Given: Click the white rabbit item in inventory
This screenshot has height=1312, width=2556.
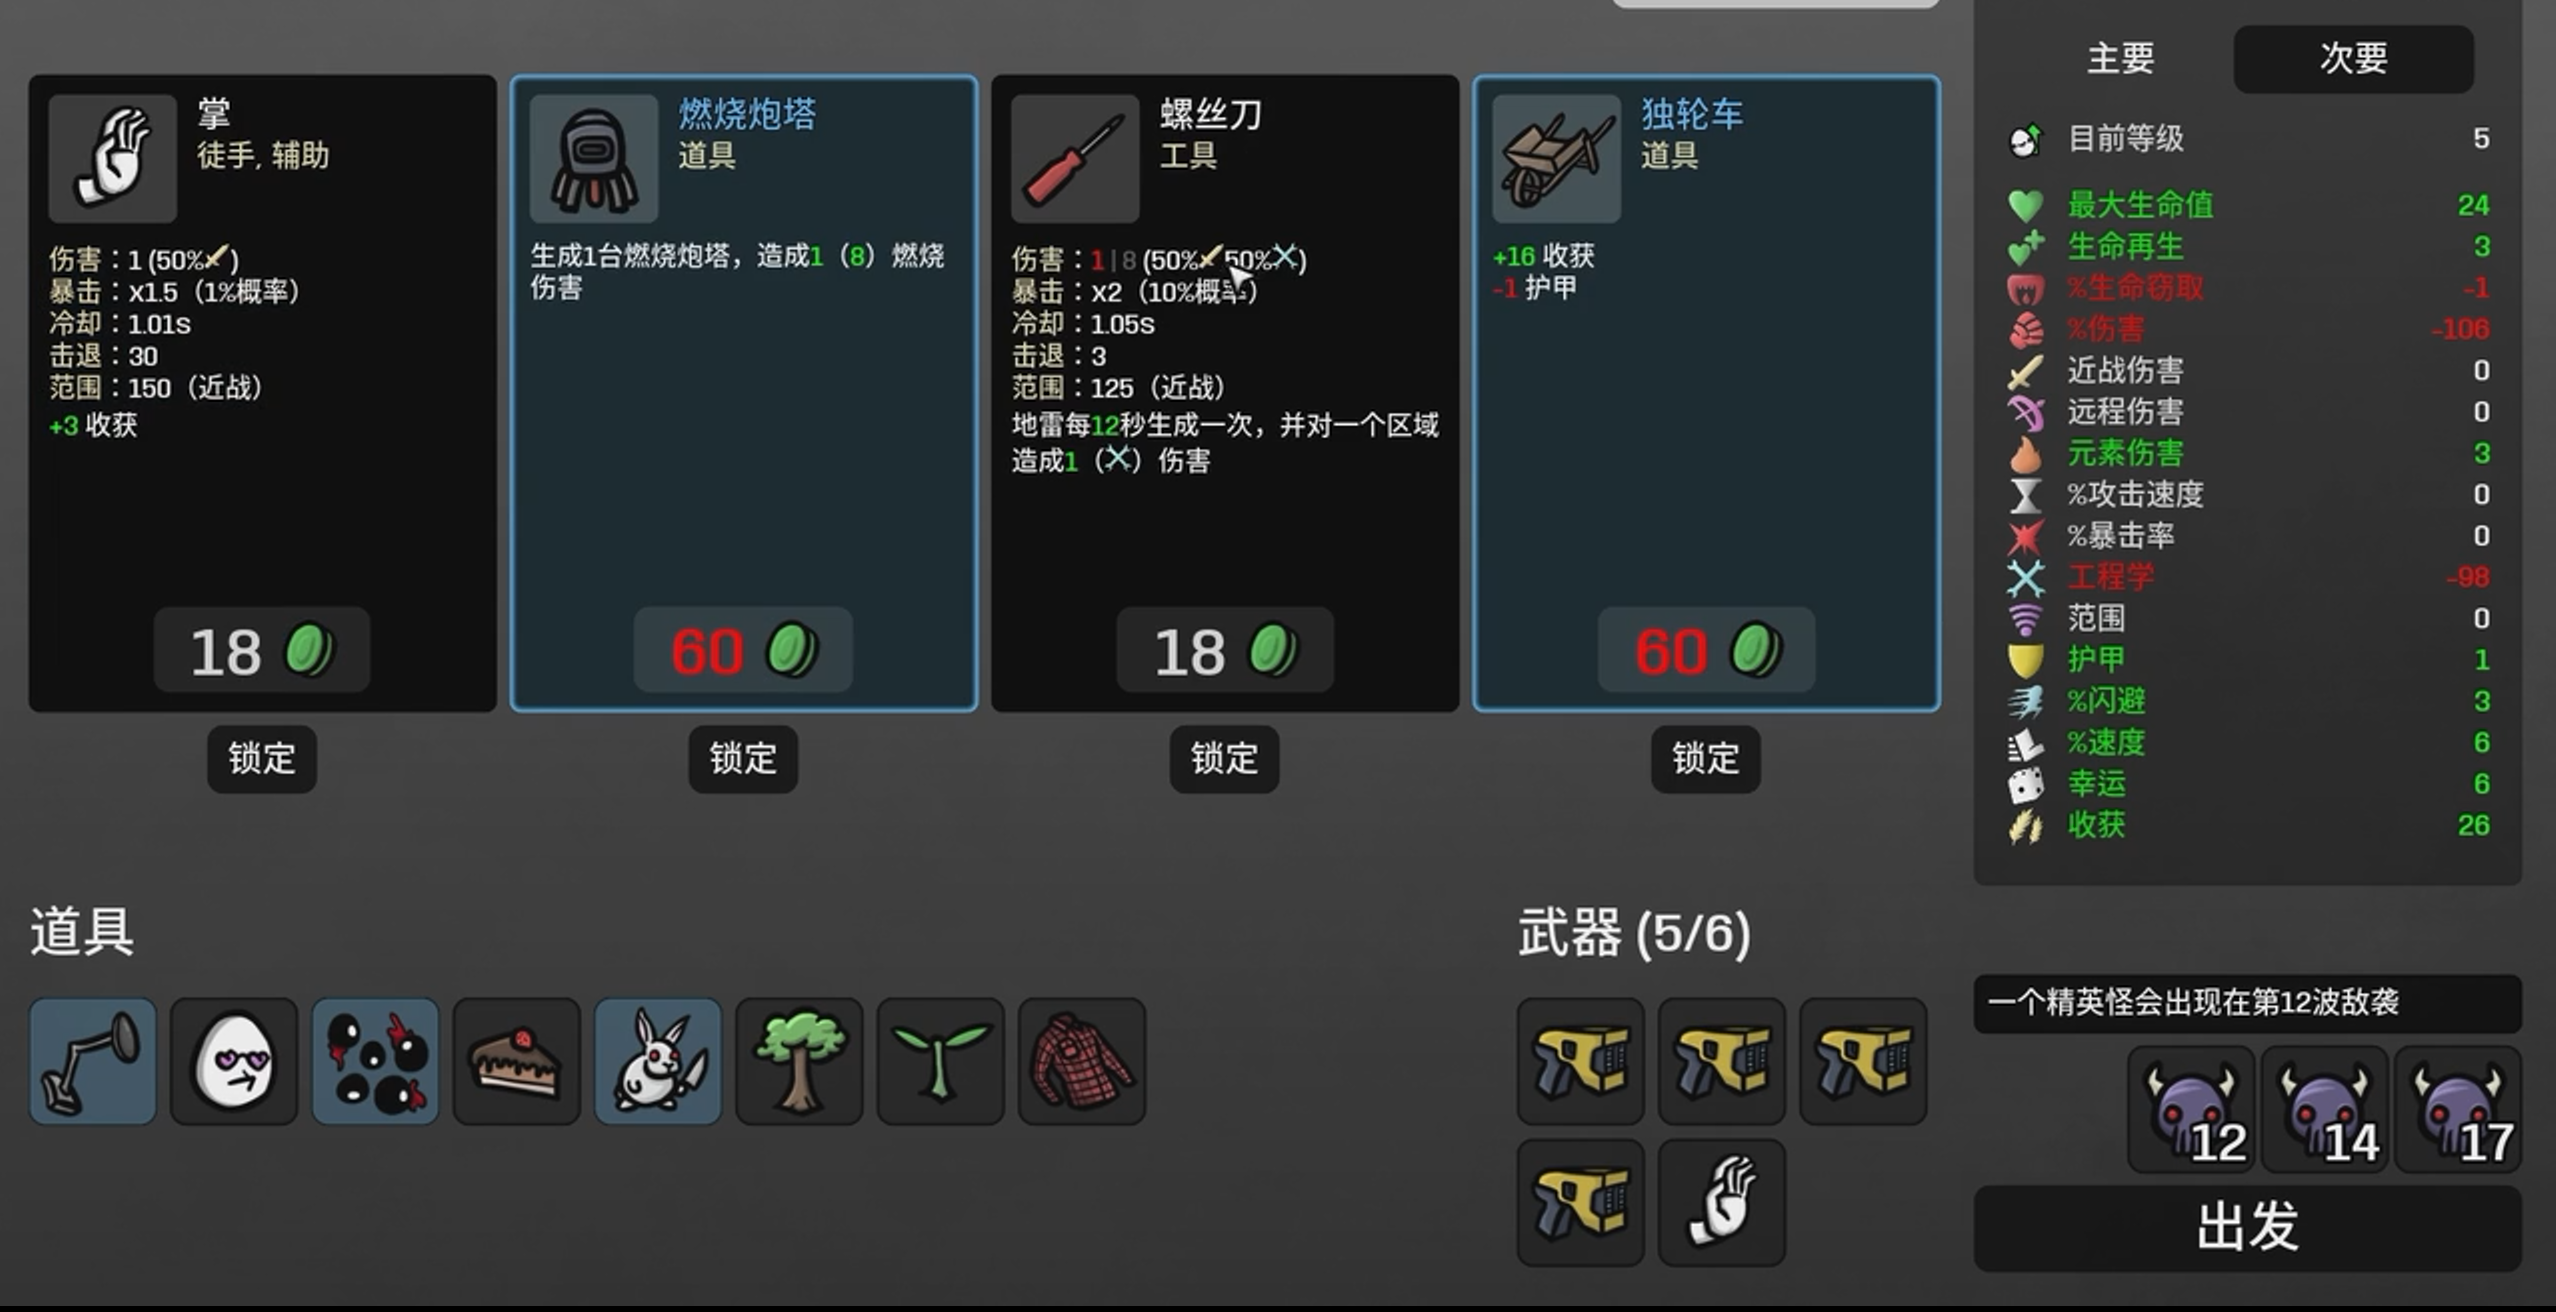Looking at the screenshot, I should click(658, 1061).
